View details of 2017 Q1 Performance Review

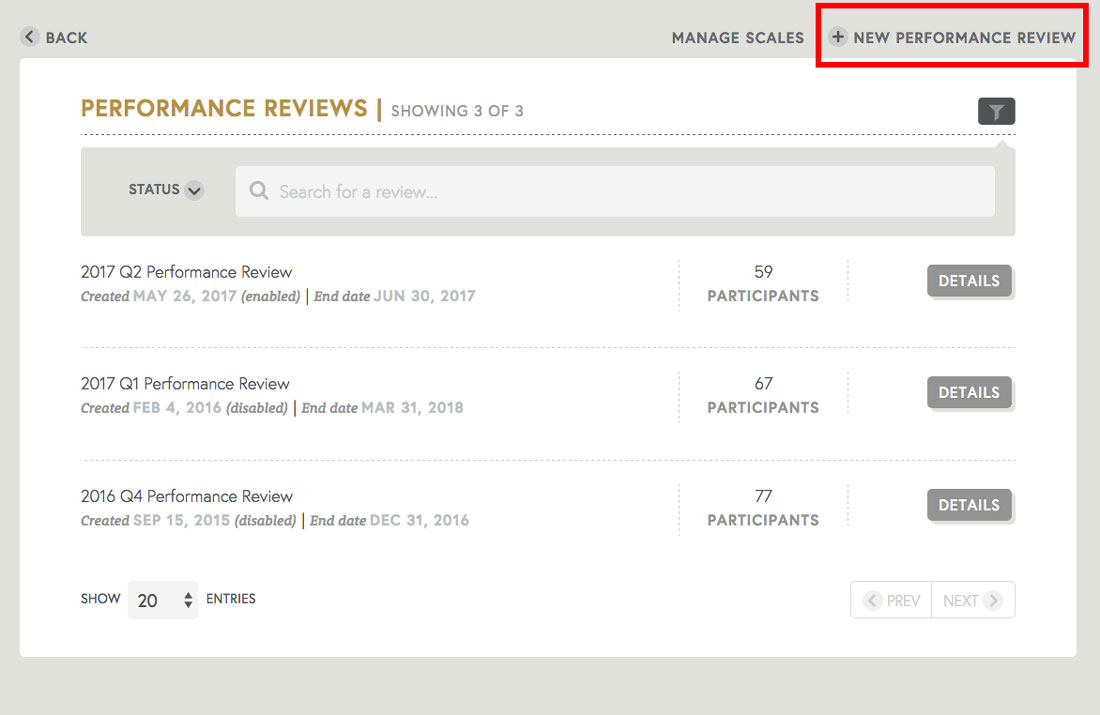pos(969,392)
